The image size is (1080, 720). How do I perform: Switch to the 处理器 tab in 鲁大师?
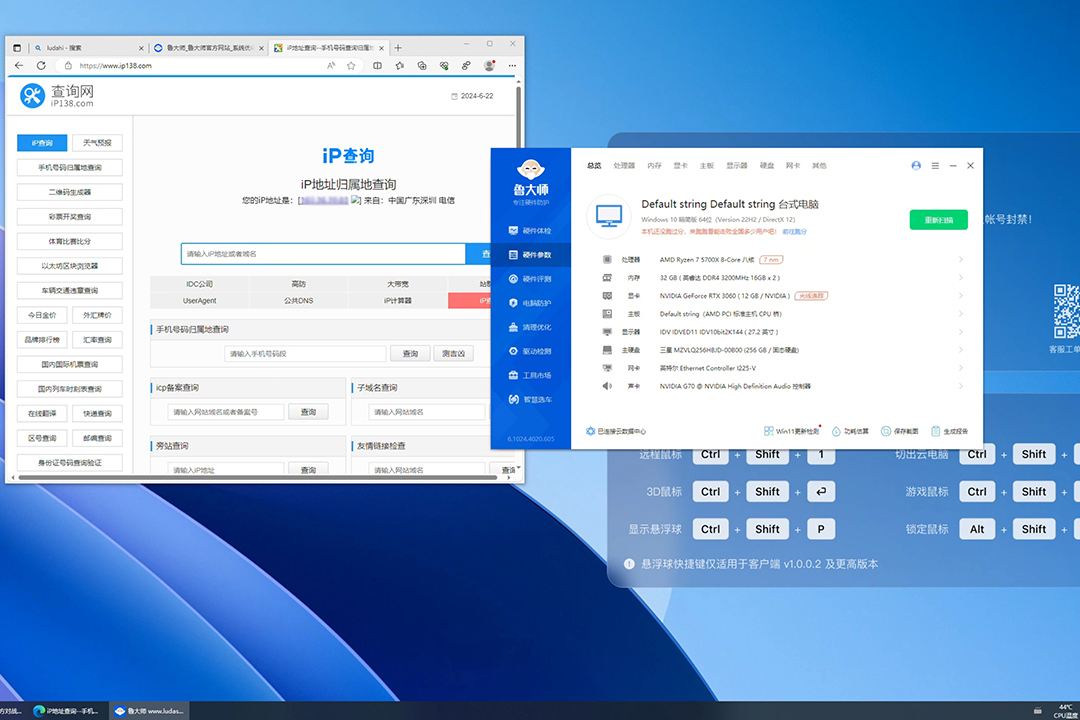624,165
